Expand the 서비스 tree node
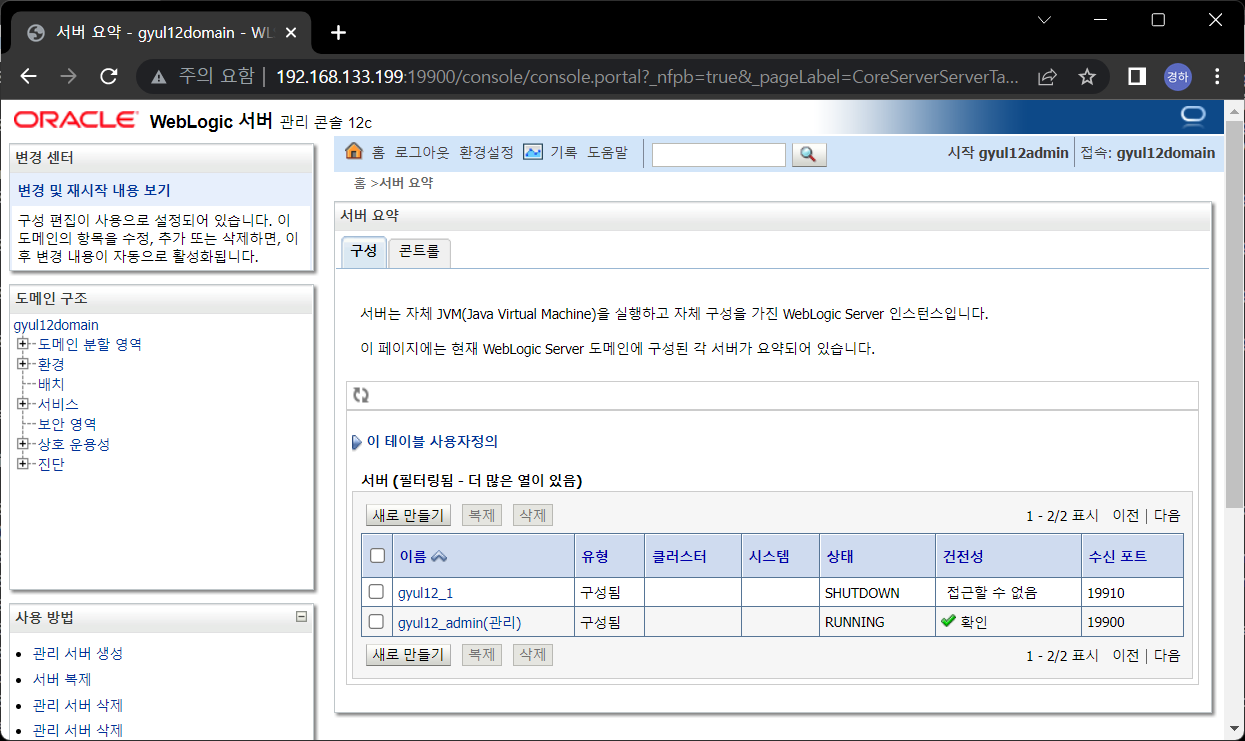Image resolution: width=1245 pixels, height=741 pixels. pyautogui.click(x=22, y=404)
